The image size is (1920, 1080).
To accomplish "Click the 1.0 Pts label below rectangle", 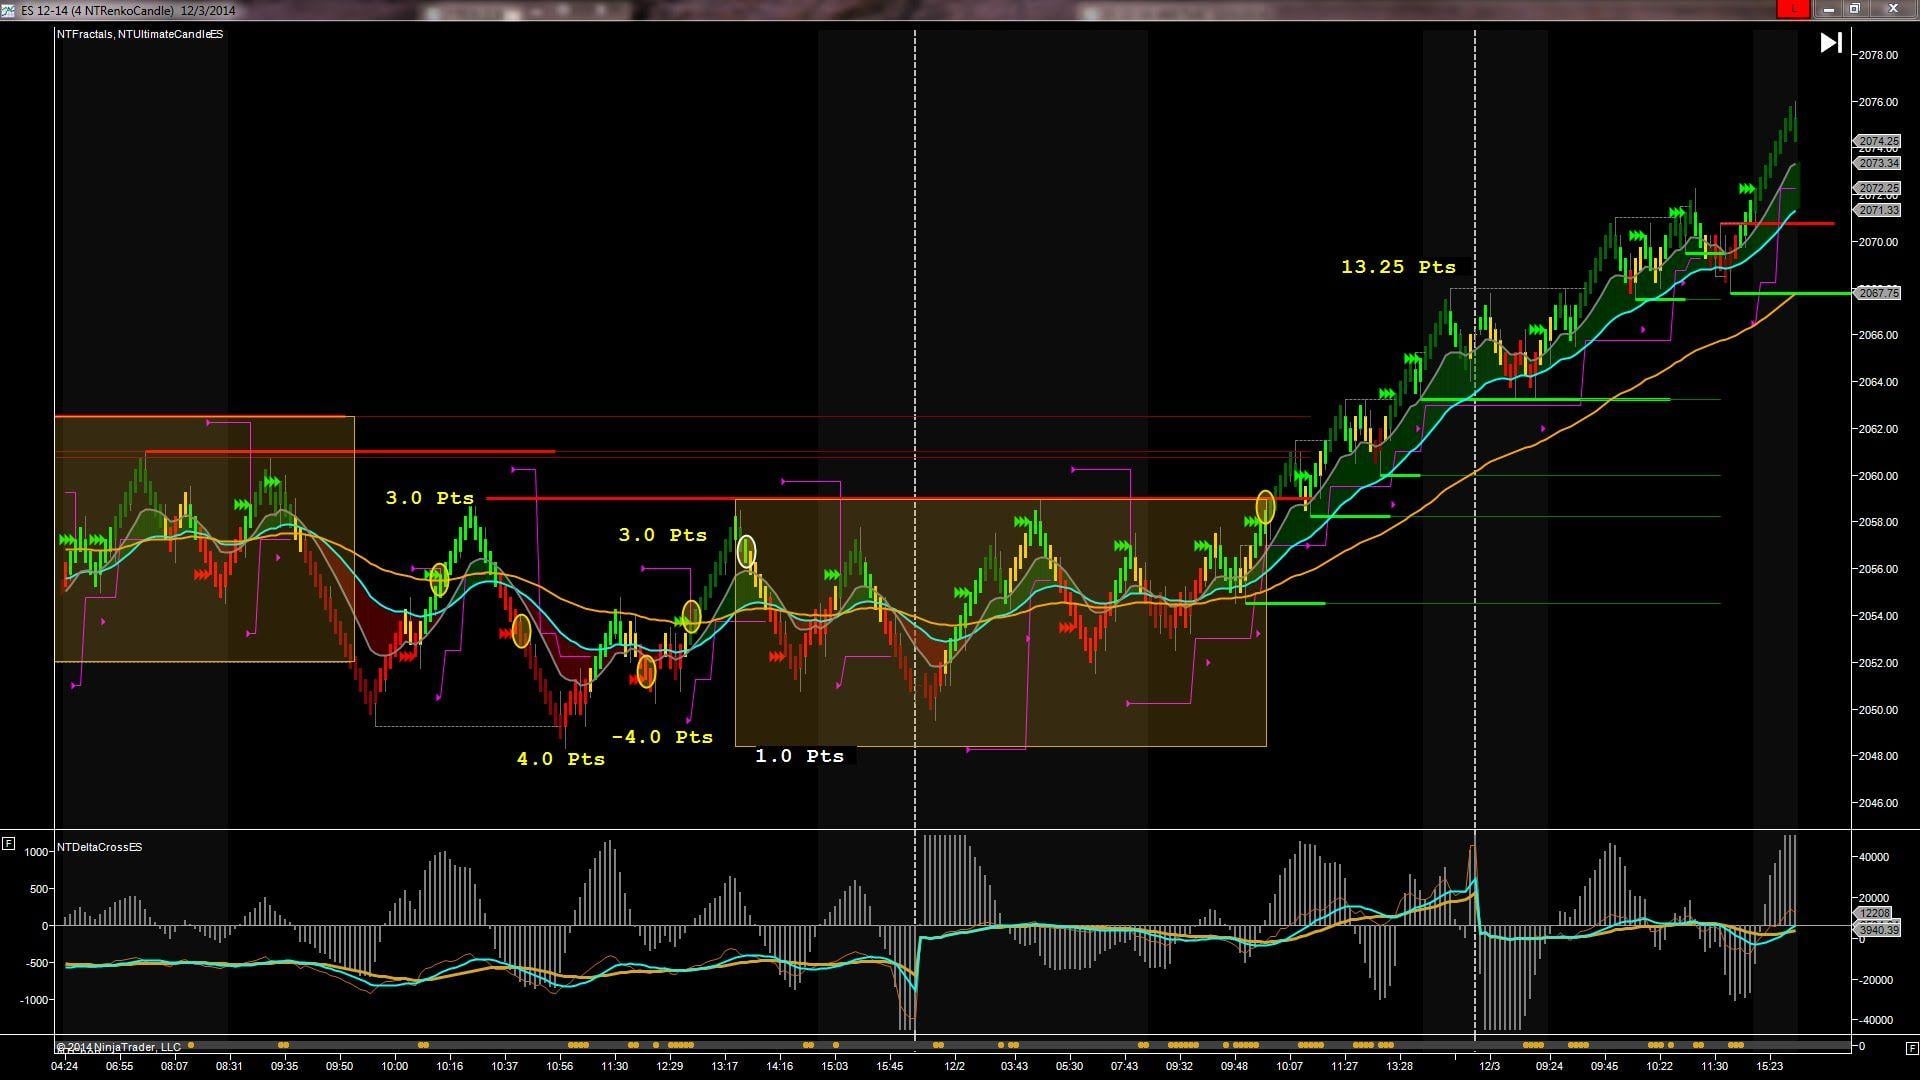I will (x=799, y=756).
